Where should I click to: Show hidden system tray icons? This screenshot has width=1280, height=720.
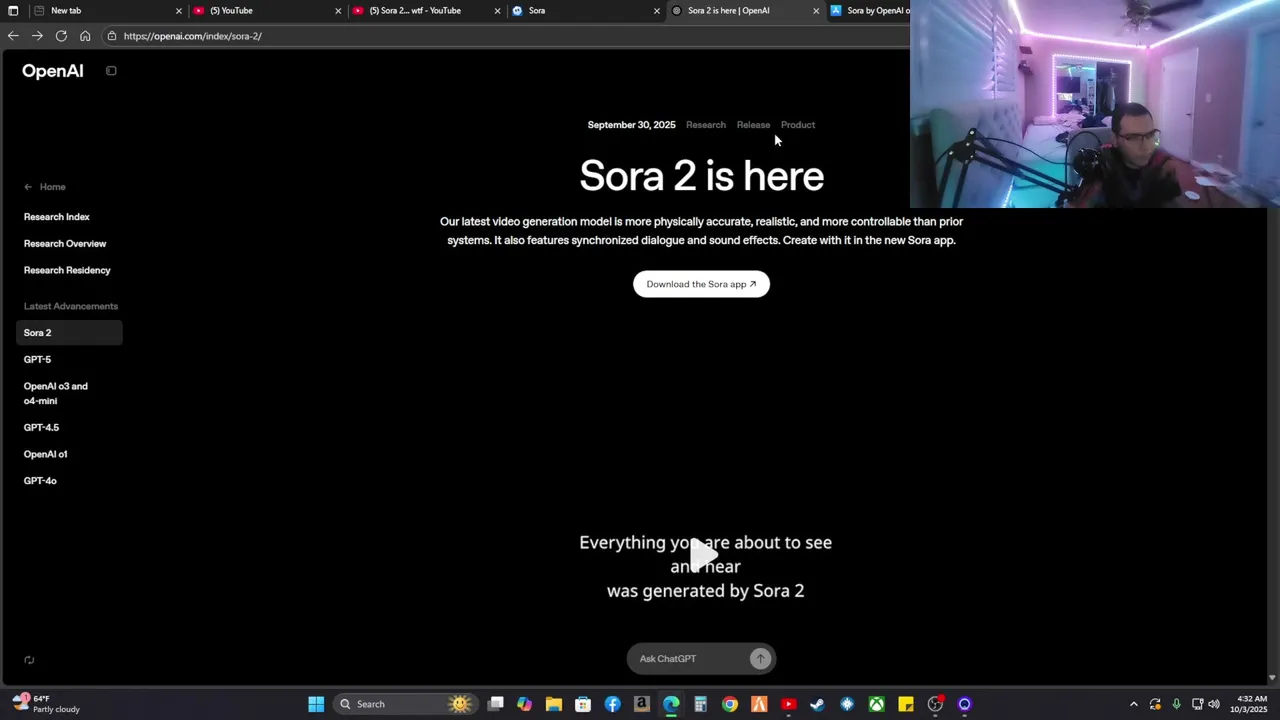(x=1133, y=704)
